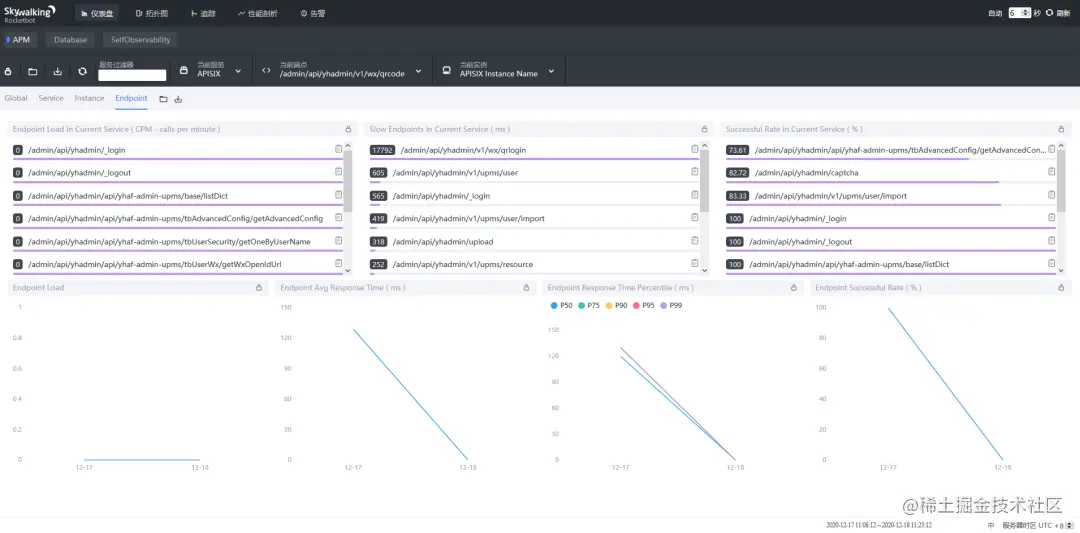Click the 中 language button at bottom
The width and height of the screenshot is (1080, 533).
point(990,525)
